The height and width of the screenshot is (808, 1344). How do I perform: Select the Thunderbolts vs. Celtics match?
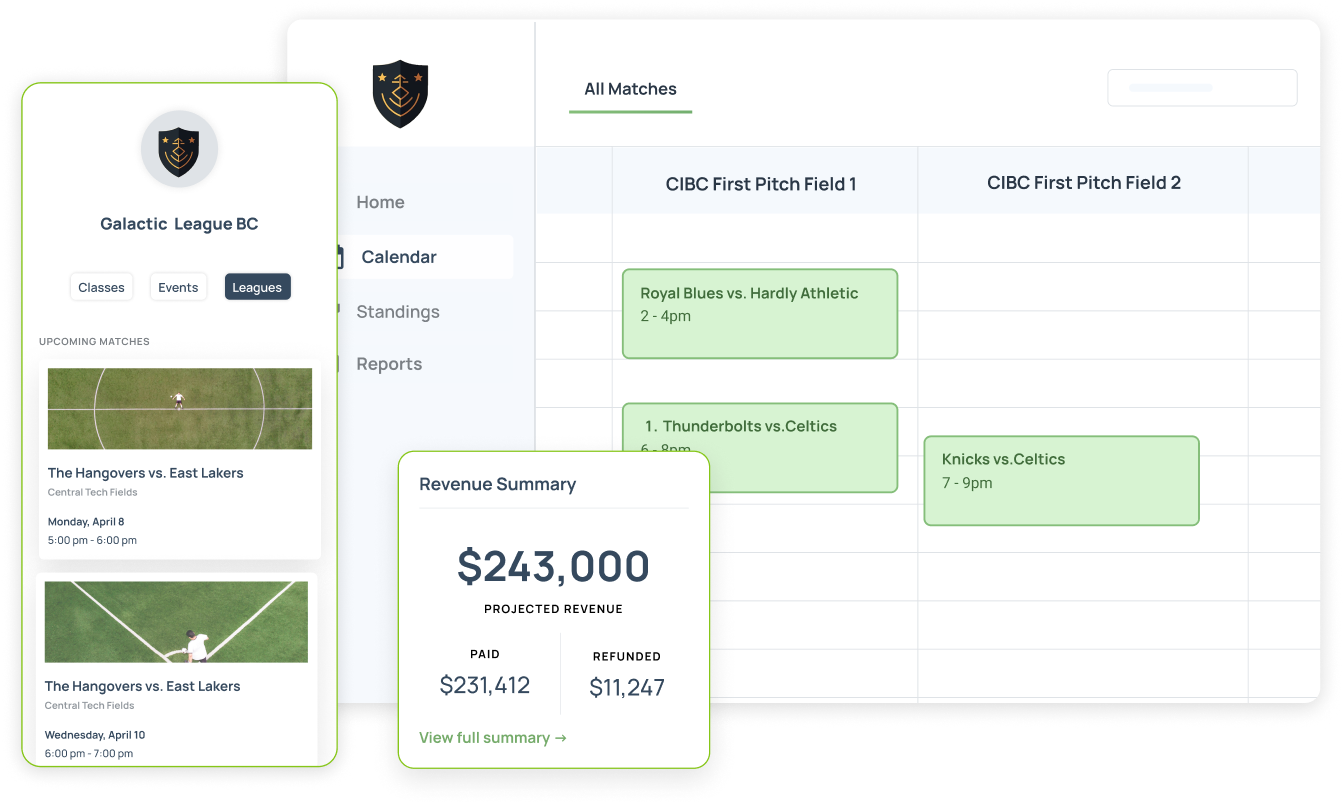click(x=759, y=427)
